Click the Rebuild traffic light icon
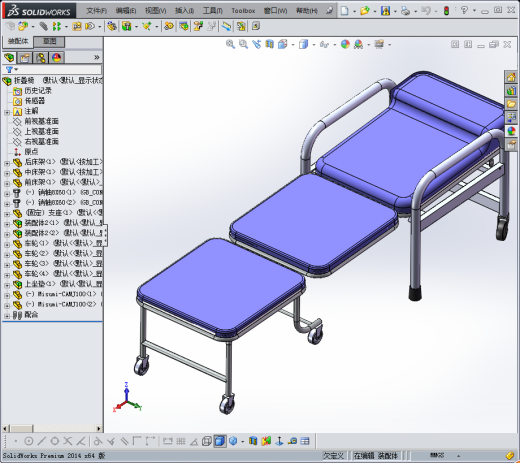Screen dimensions: 520x463 (x=446, y=11)
